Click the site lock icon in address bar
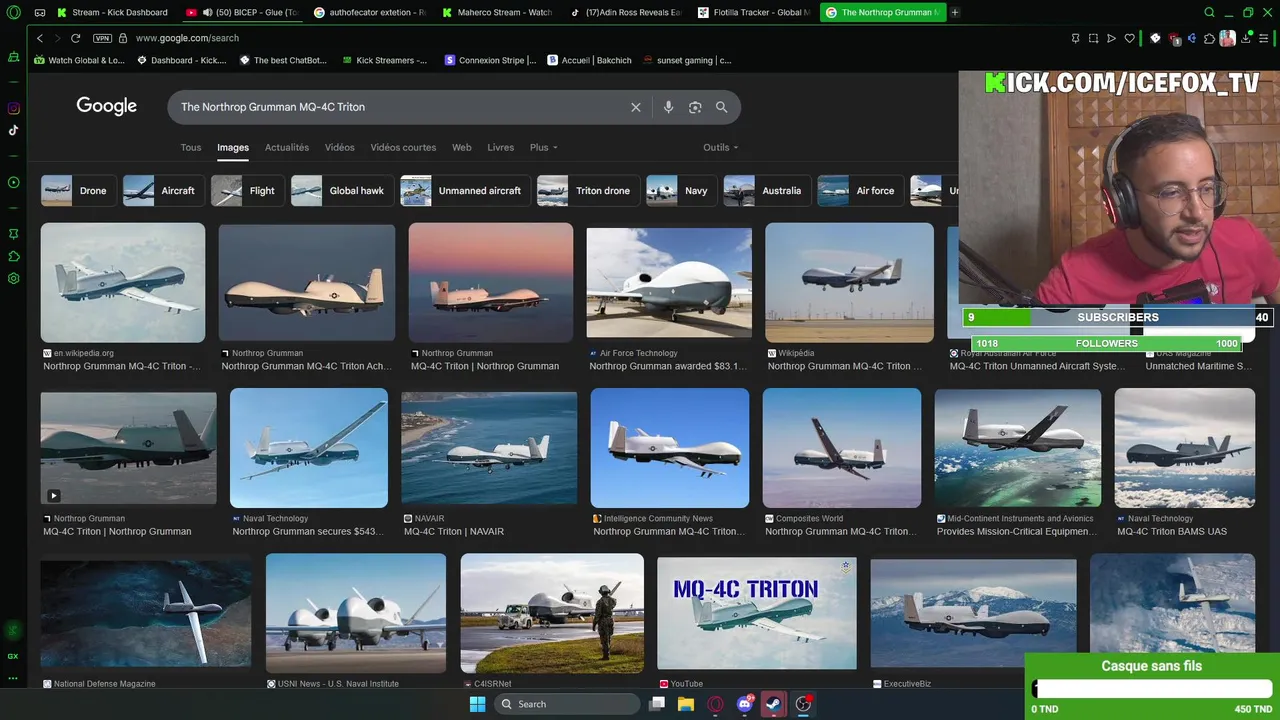Viewport: 1280px width, 720px height. tap(123, 38)
